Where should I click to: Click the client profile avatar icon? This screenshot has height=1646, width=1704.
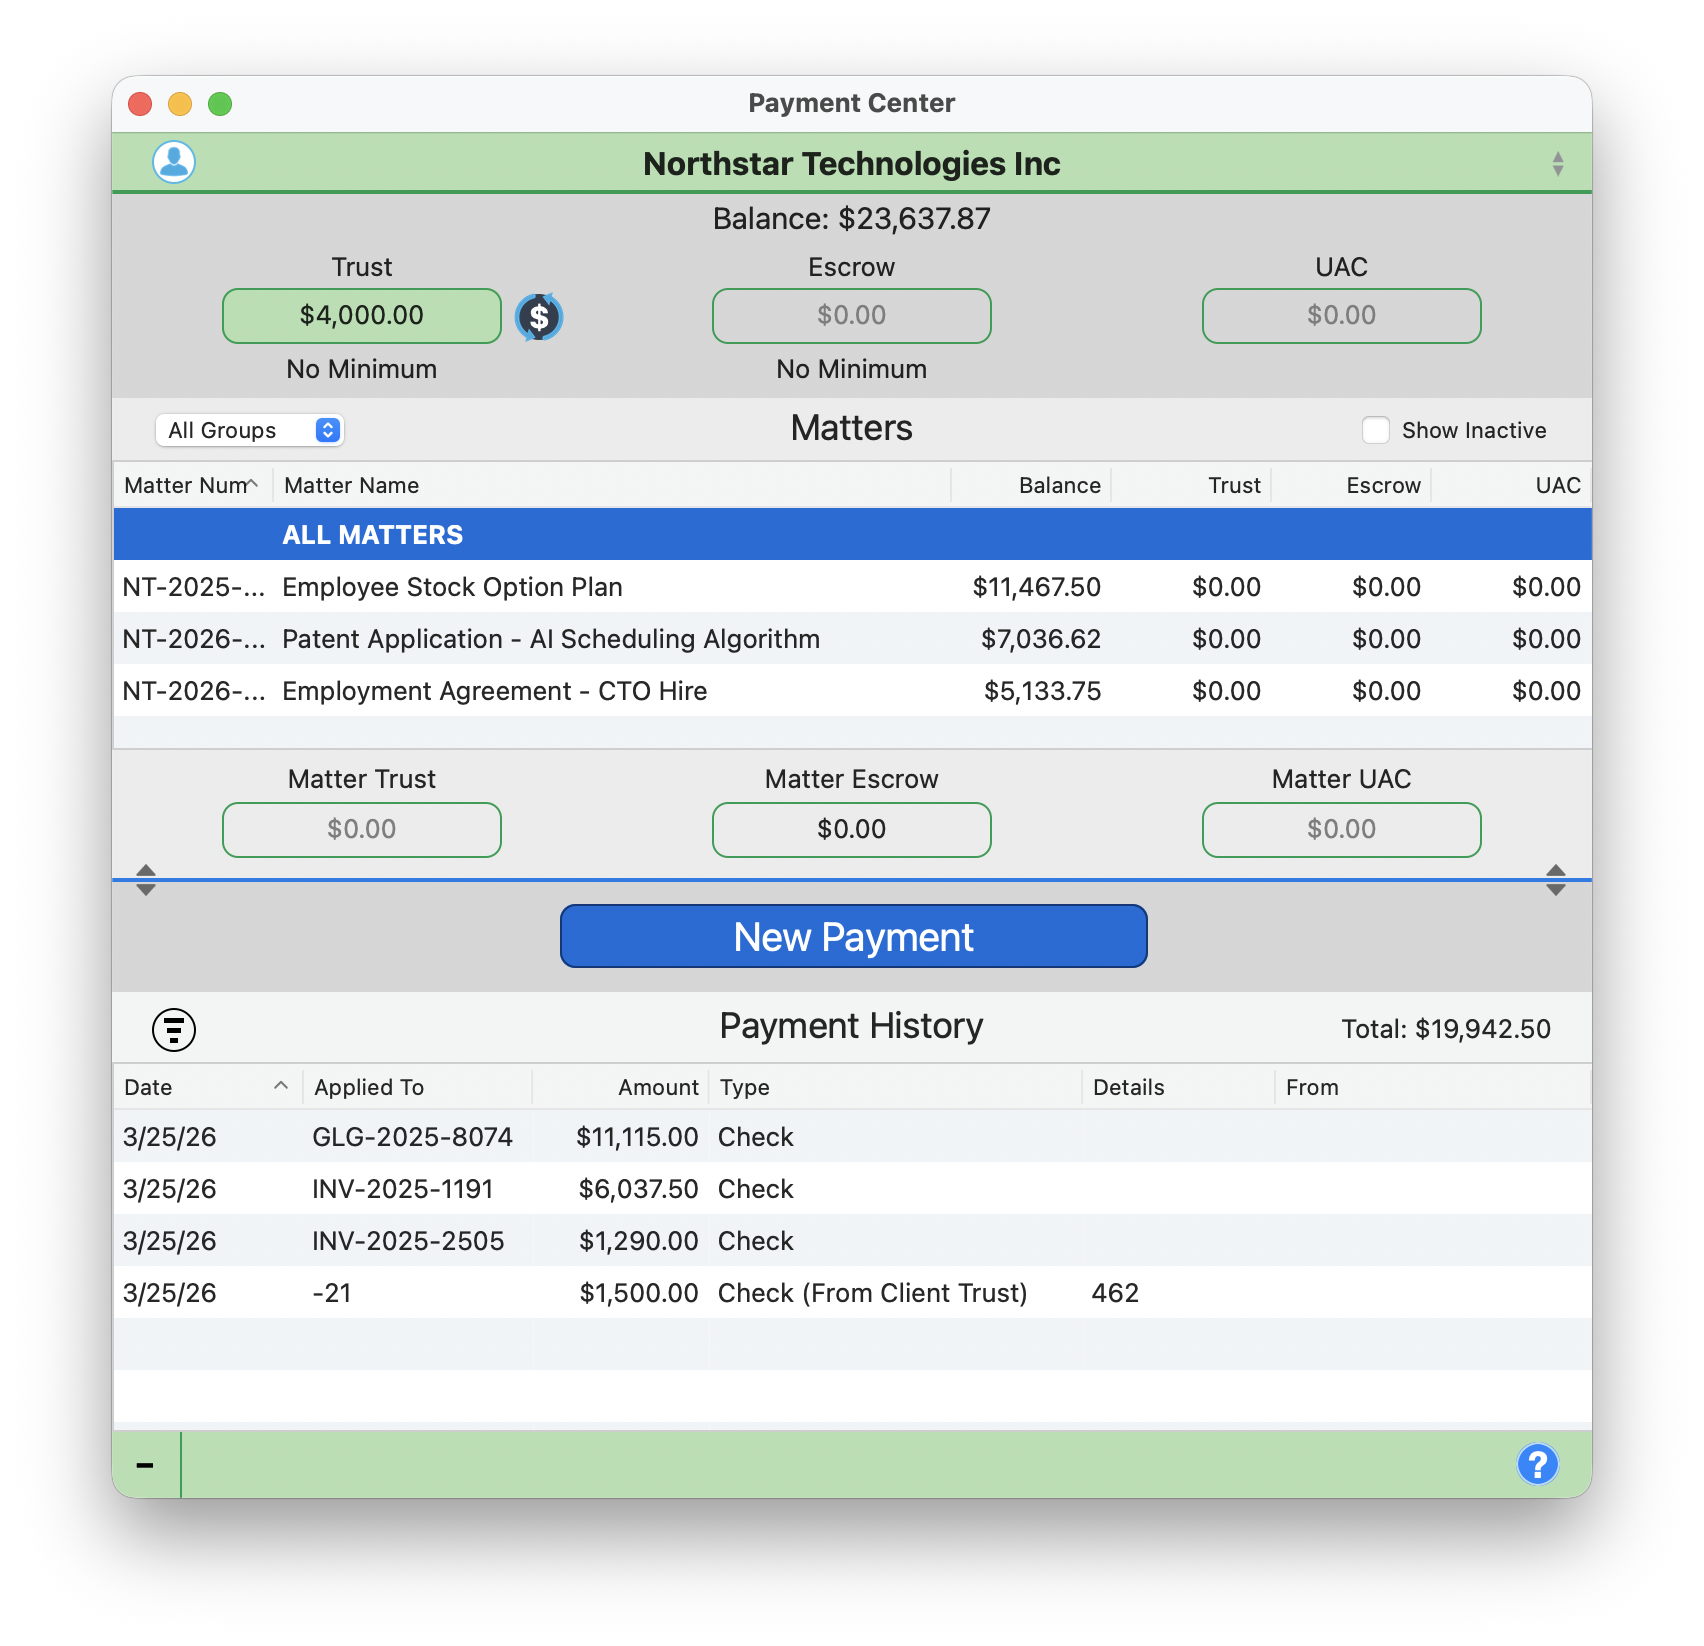click(171, 162)
